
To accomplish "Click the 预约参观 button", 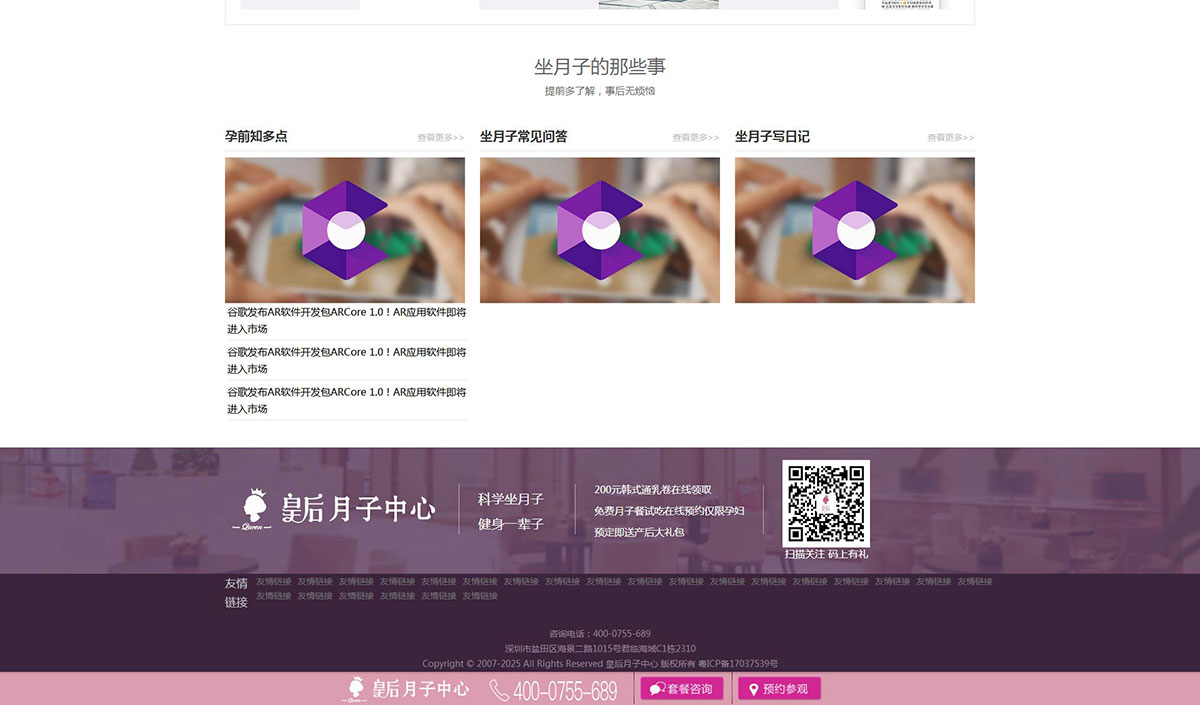I will [x=779, y=689].
